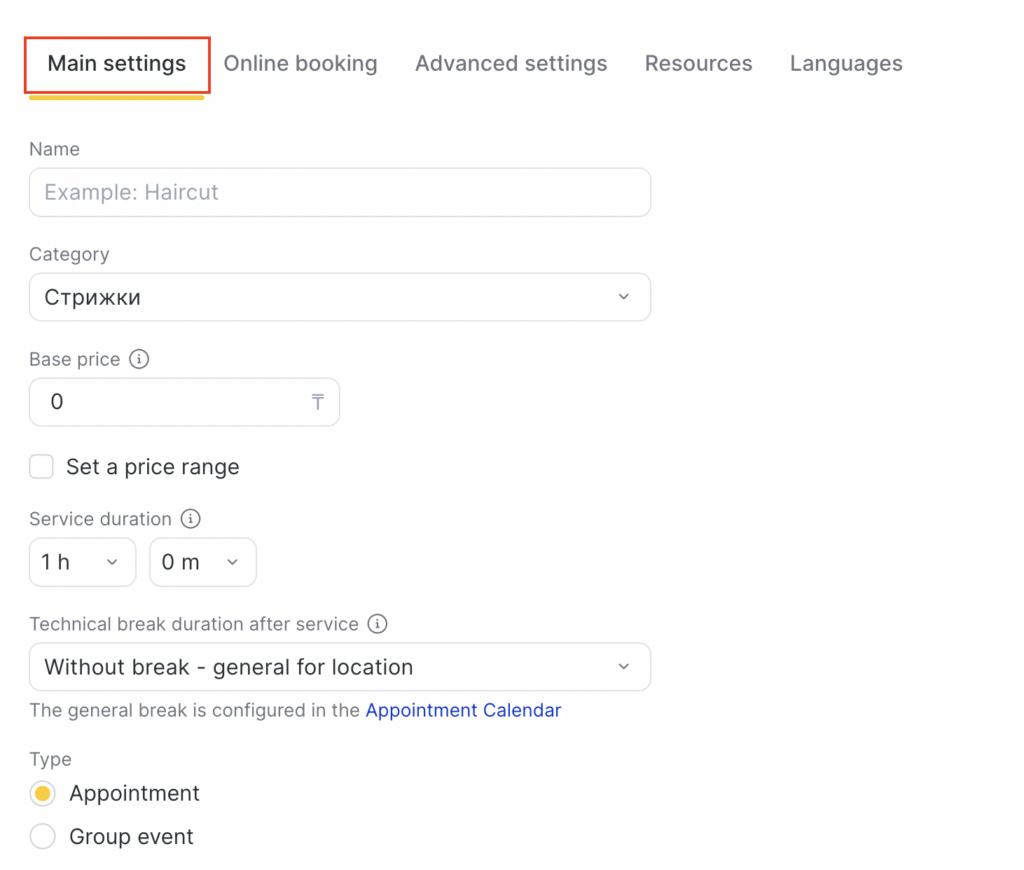Switch to the Advanced settings tab
The height and width of the screenshot is (870, 1024).
[x=511, y=64]
